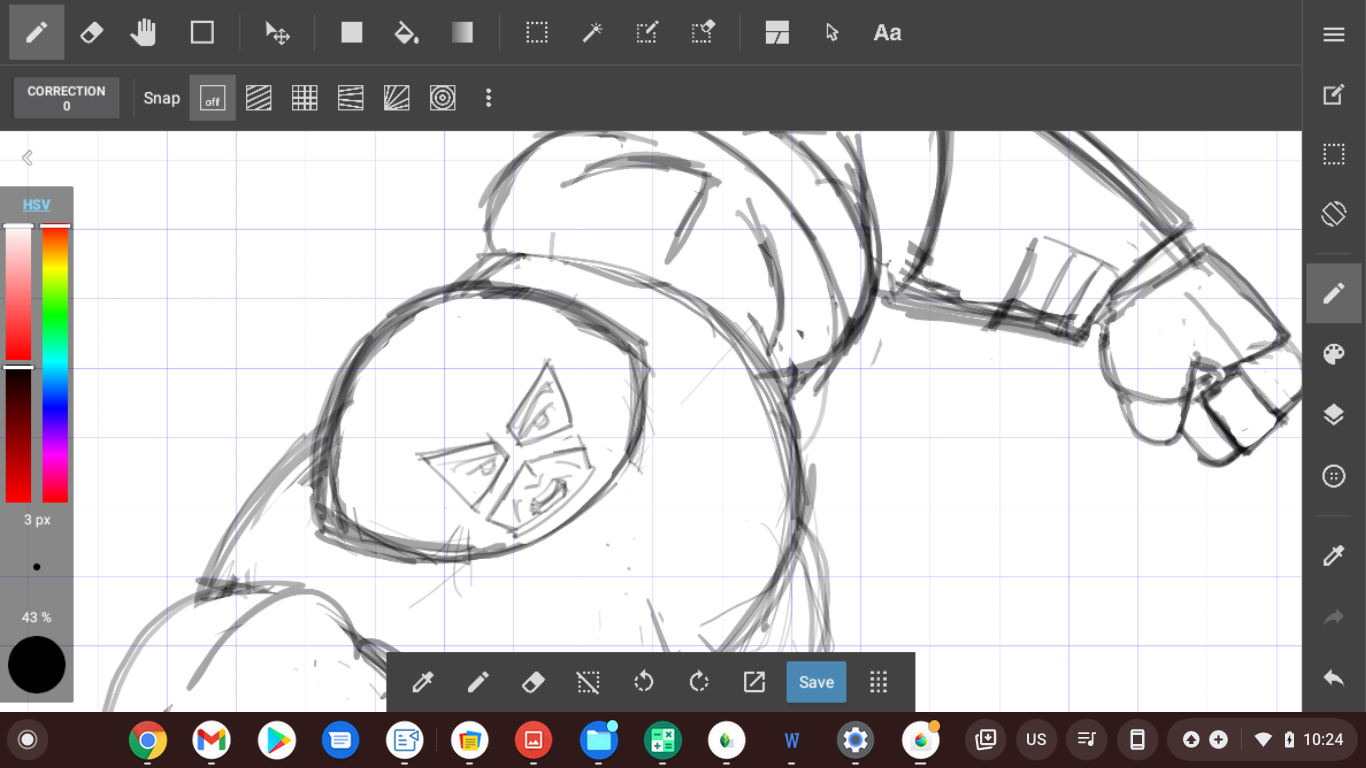This screenshot has width=1366, height=768.
Task: Pick a hue on rainbow bar
Action: point(55,364)
